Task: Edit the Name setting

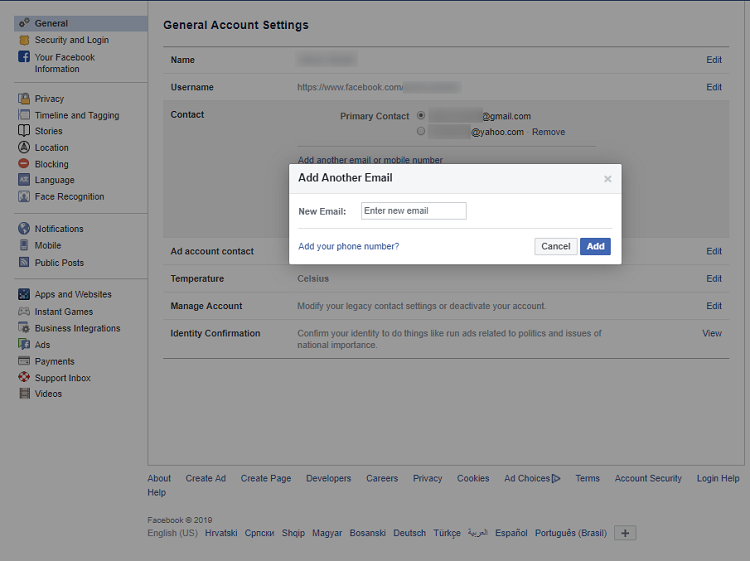Action: 714,60
